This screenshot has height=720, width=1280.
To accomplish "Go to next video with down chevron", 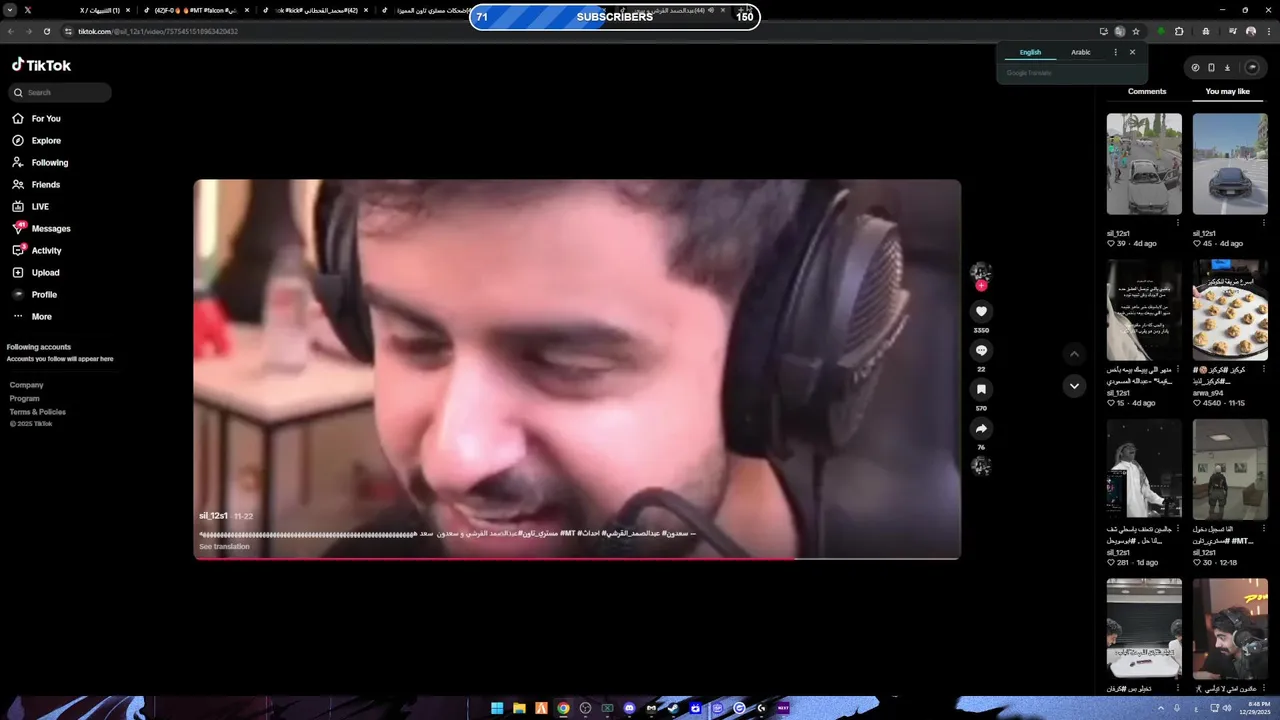I will coord(1074,386).
